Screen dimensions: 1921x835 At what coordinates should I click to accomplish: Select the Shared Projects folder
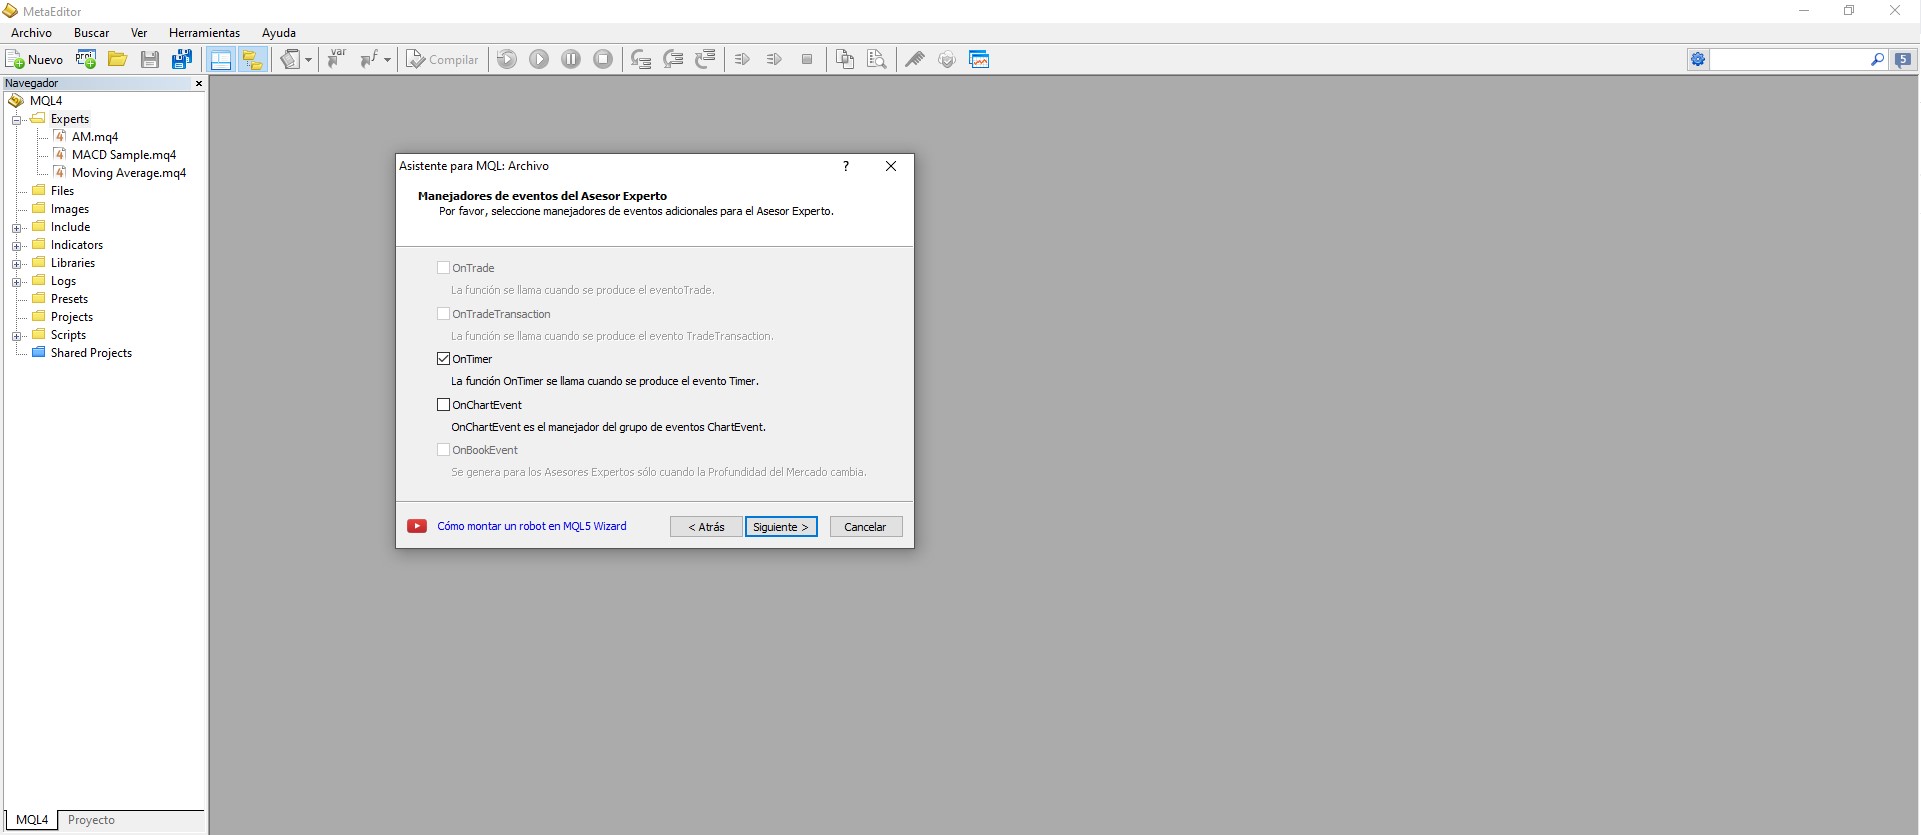[x=91, y=353]
